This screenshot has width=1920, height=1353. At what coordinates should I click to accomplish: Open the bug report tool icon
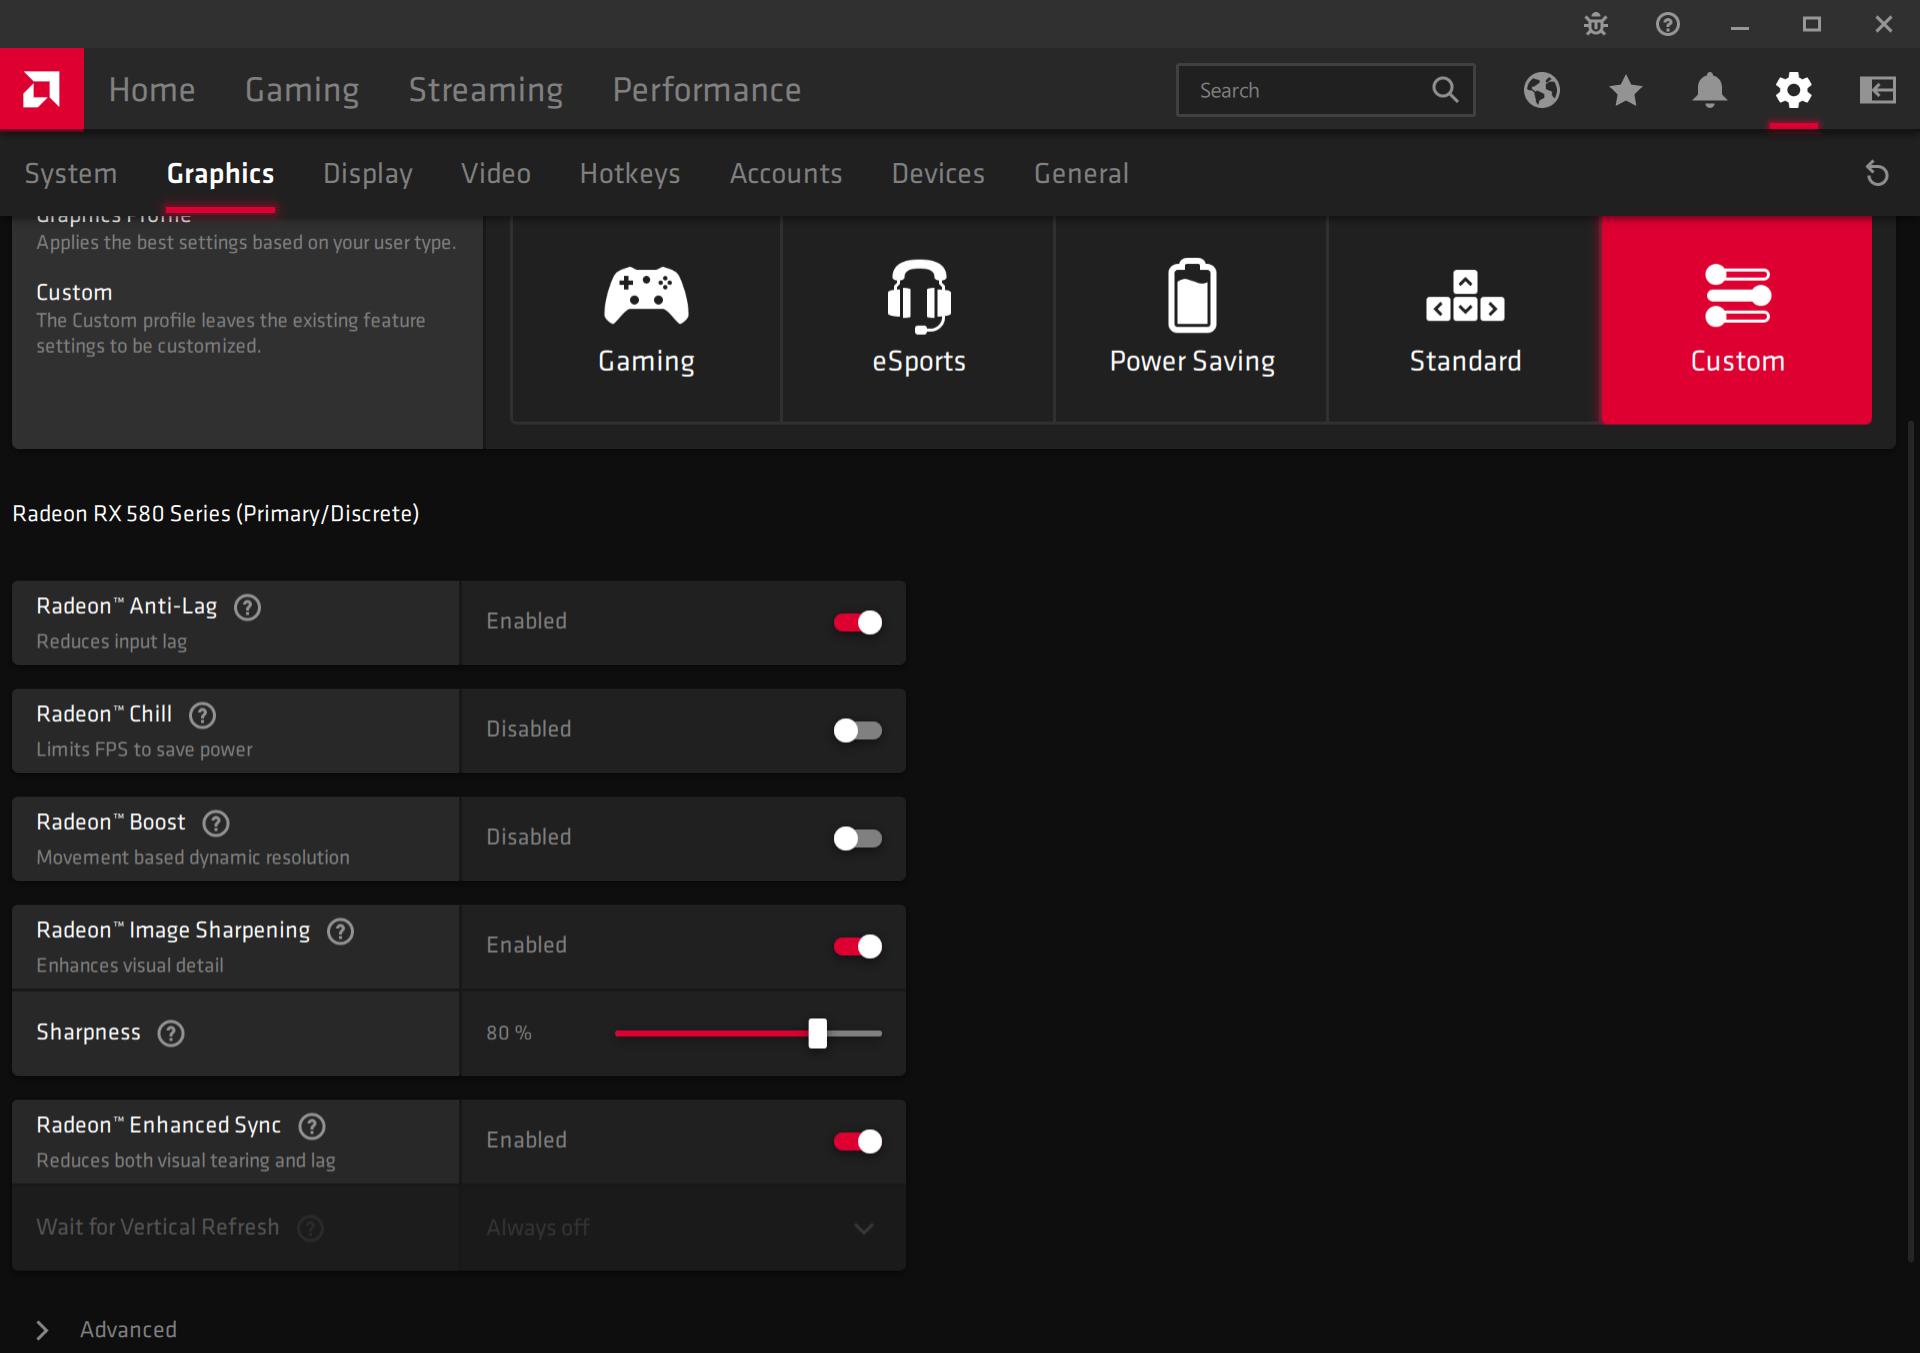pyautogui.click(x=1596, y=24)
